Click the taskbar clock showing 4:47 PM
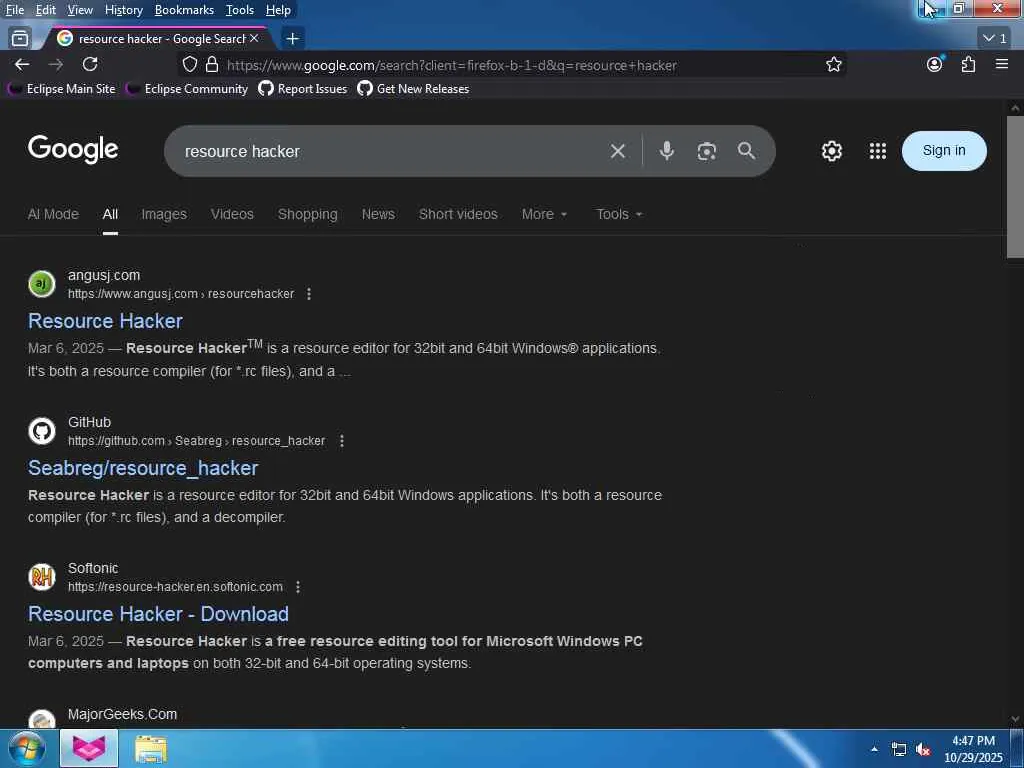Screen dimensions: 1024x768 [973, 749]
